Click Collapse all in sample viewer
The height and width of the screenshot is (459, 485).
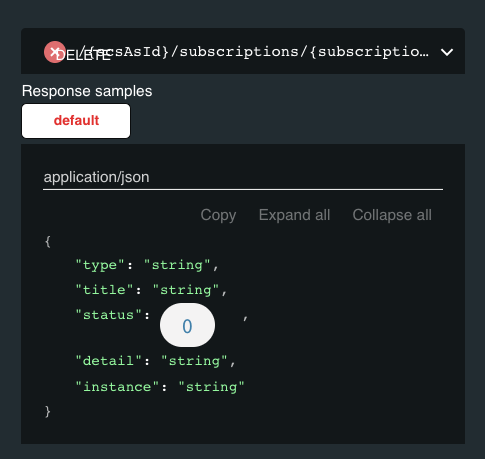tap(392, 215)
